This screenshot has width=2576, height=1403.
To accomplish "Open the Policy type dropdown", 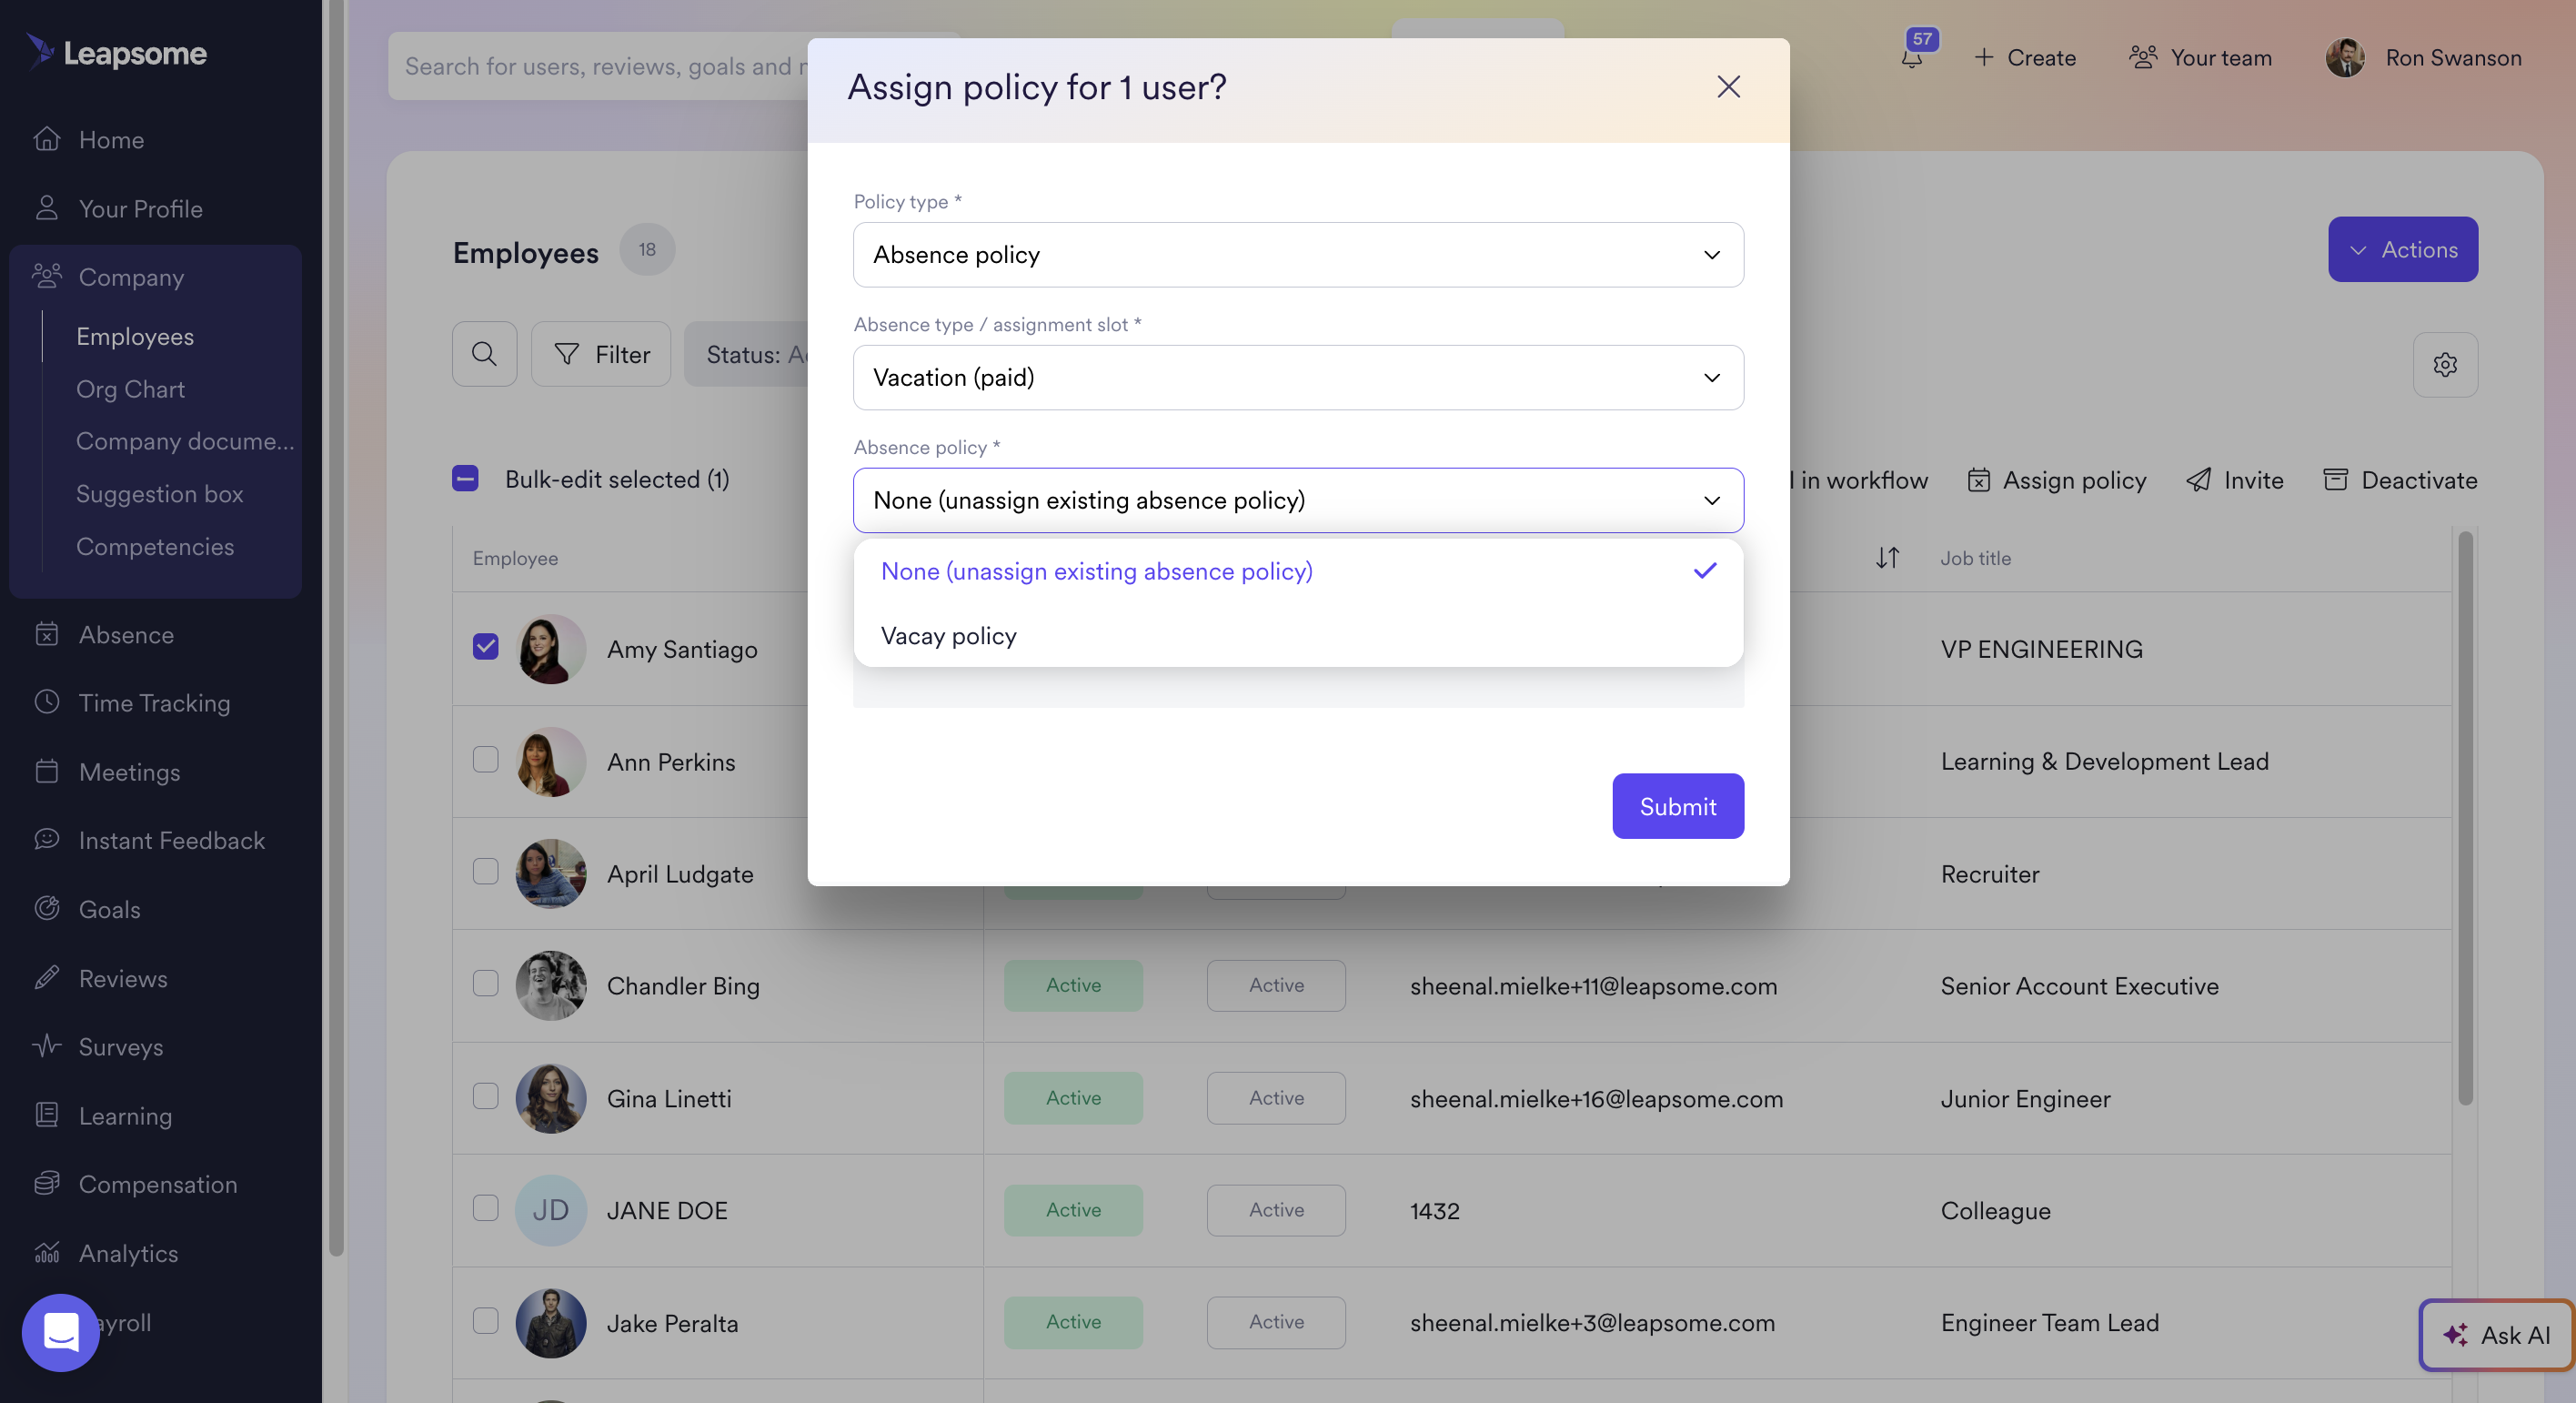I will click(x=1298, y=254).
